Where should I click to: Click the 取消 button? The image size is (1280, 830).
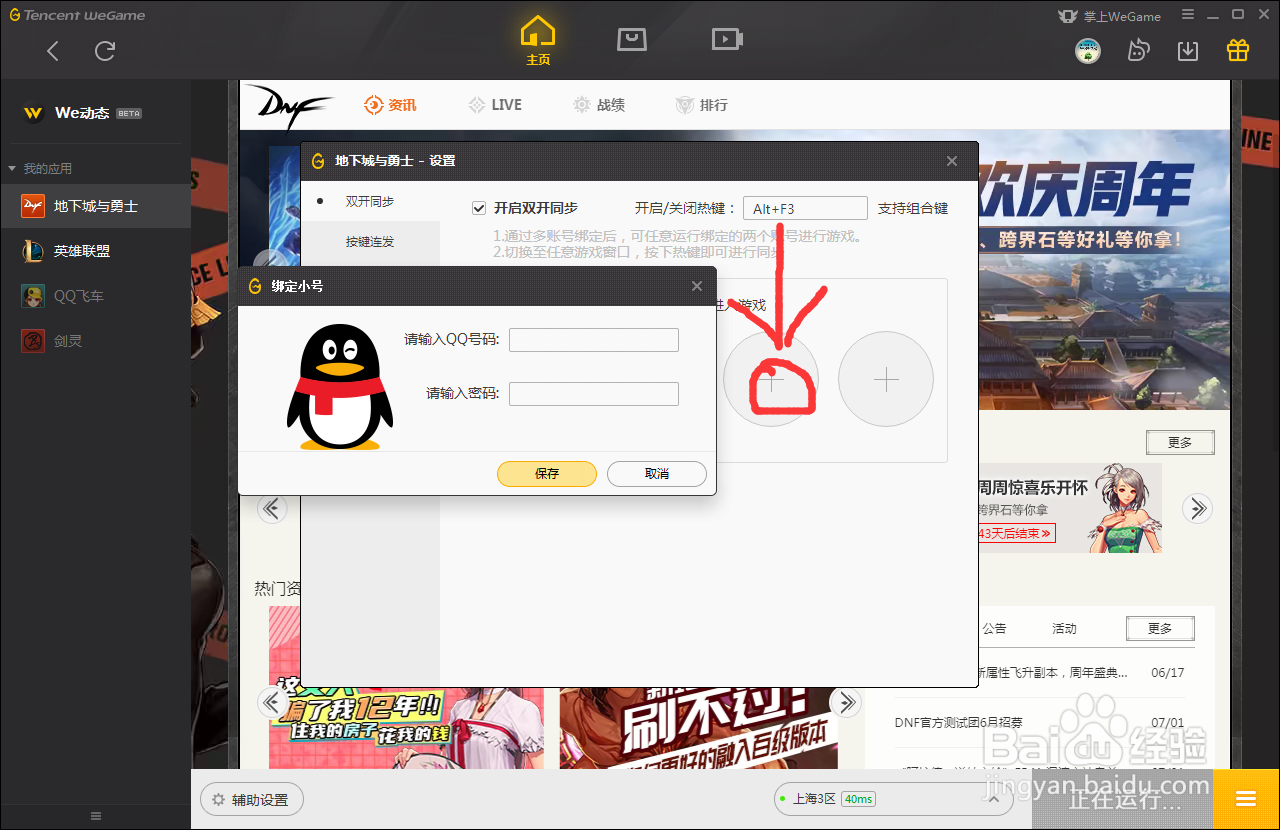click(x=657, y=474)
